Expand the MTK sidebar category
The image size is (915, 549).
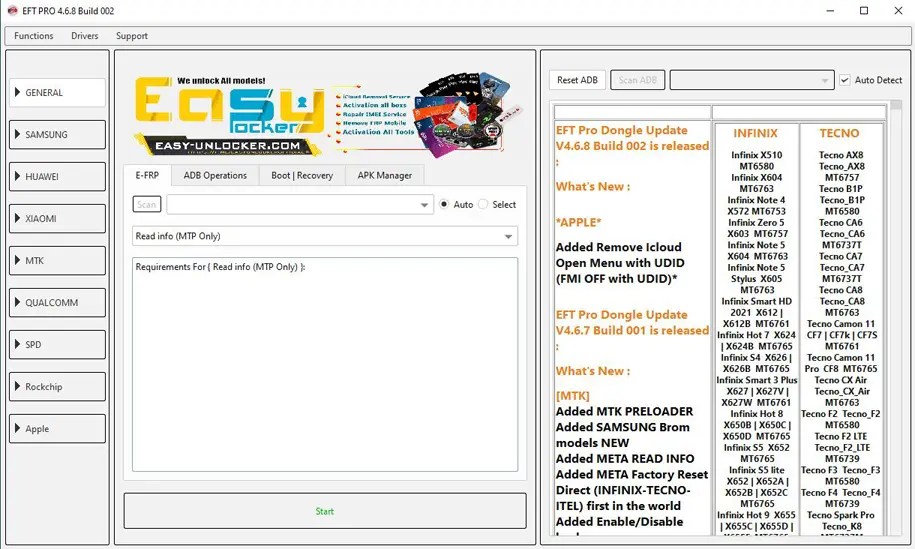click(x=57, y=260)
